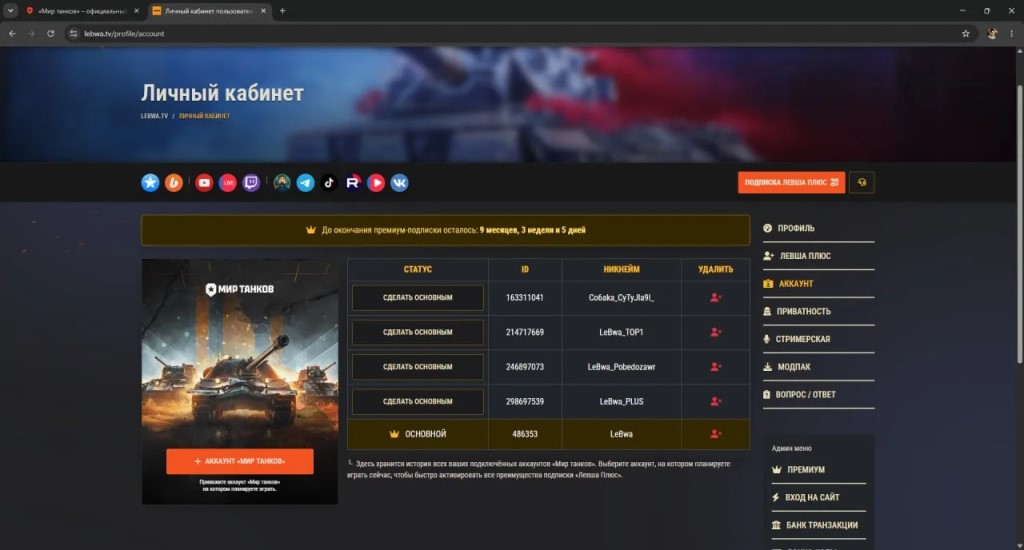The height and width of the screenshot is (550, 1024).
Task: Click the premium subscription remaining banner
Action: (445, 230)
